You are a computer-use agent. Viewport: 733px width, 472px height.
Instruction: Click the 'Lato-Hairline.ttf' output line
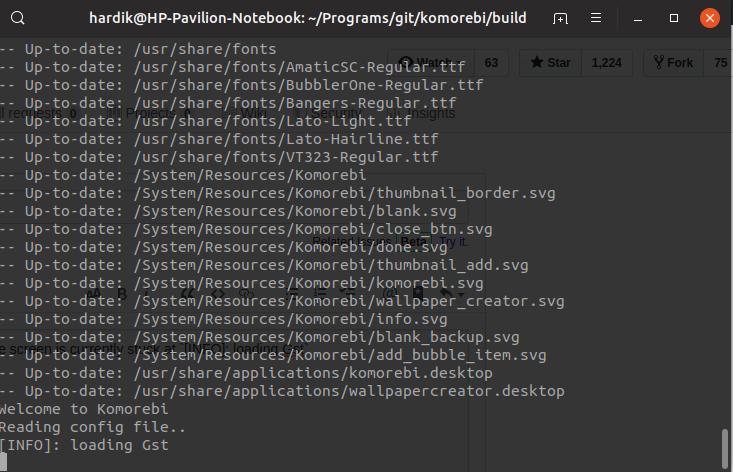219,139
